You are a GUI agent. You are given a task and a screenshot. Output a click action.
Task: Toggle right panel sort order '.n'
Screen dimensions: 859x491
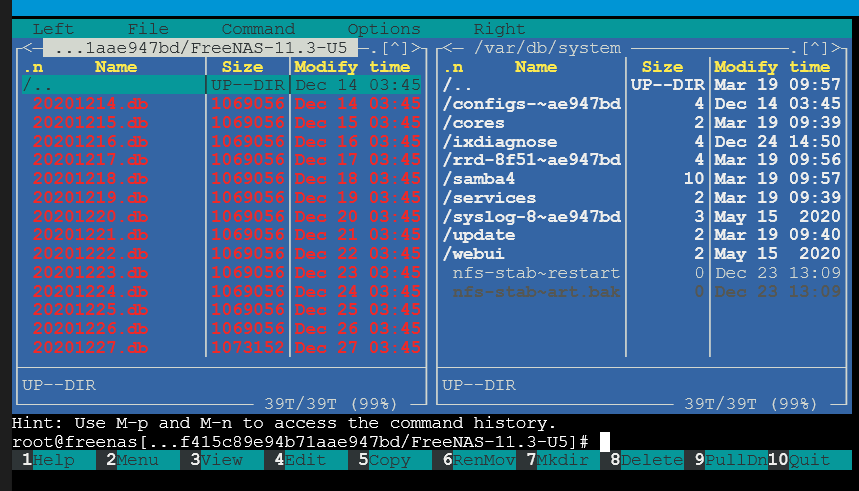tap(453, 67)
